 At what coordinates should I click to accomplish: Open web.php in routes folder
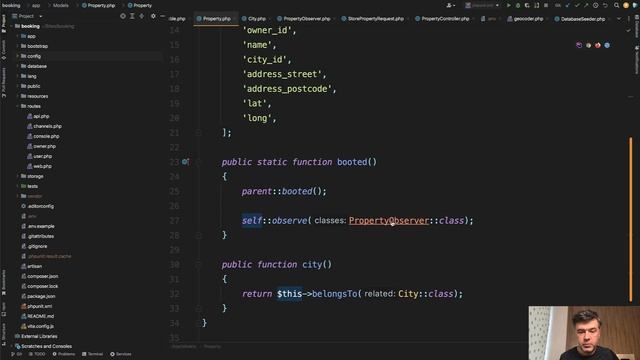[39, 166]
